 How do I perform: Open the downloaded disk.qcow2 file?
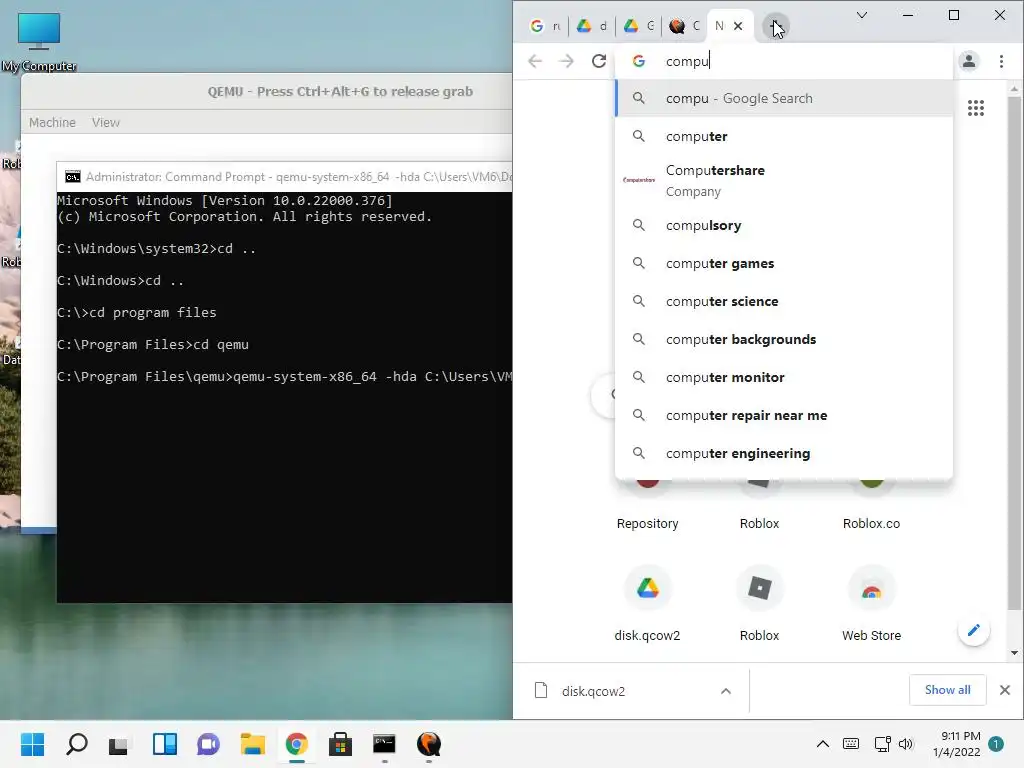[x=591, y=691]
